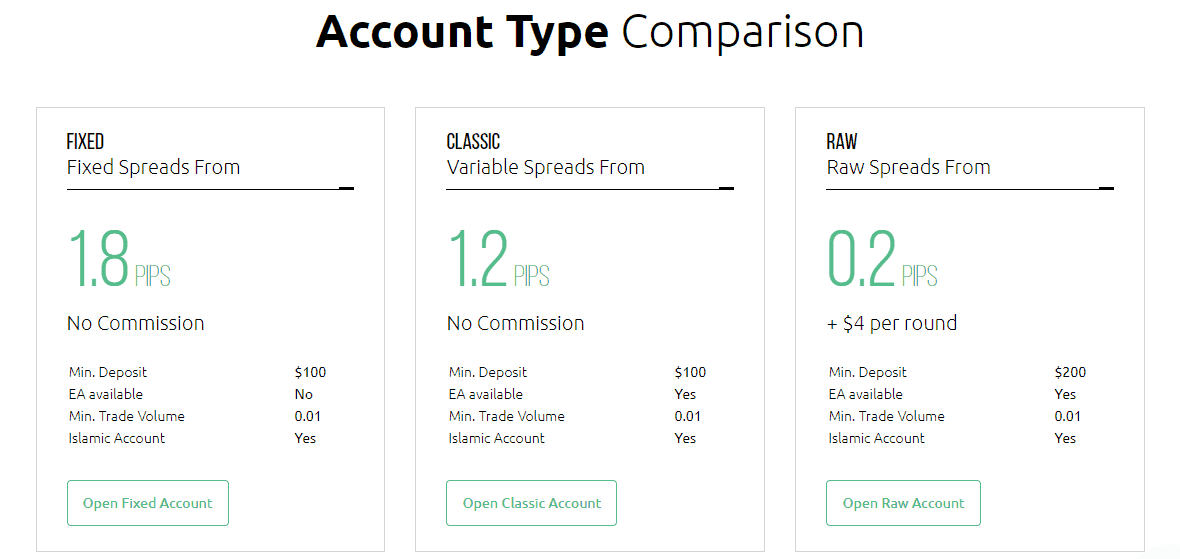
Task: Click the RAW account title
Action: coord(842,142)
